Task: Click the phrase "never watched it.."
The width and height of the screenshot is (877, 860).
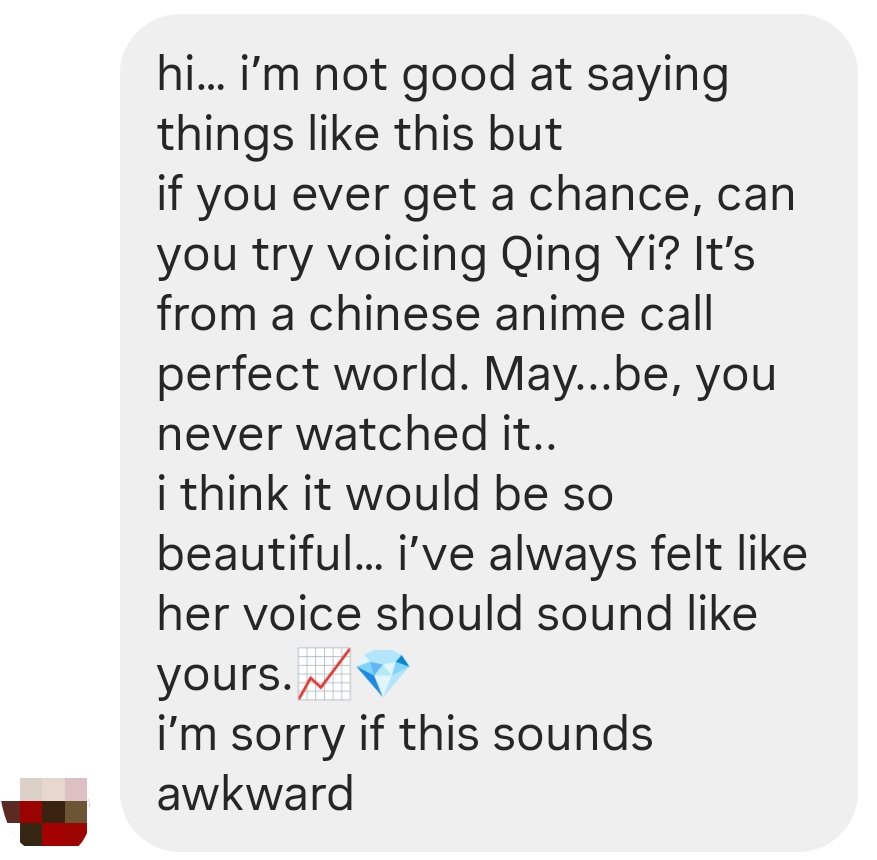Action: pyautogui.click(x=357, y=434)
